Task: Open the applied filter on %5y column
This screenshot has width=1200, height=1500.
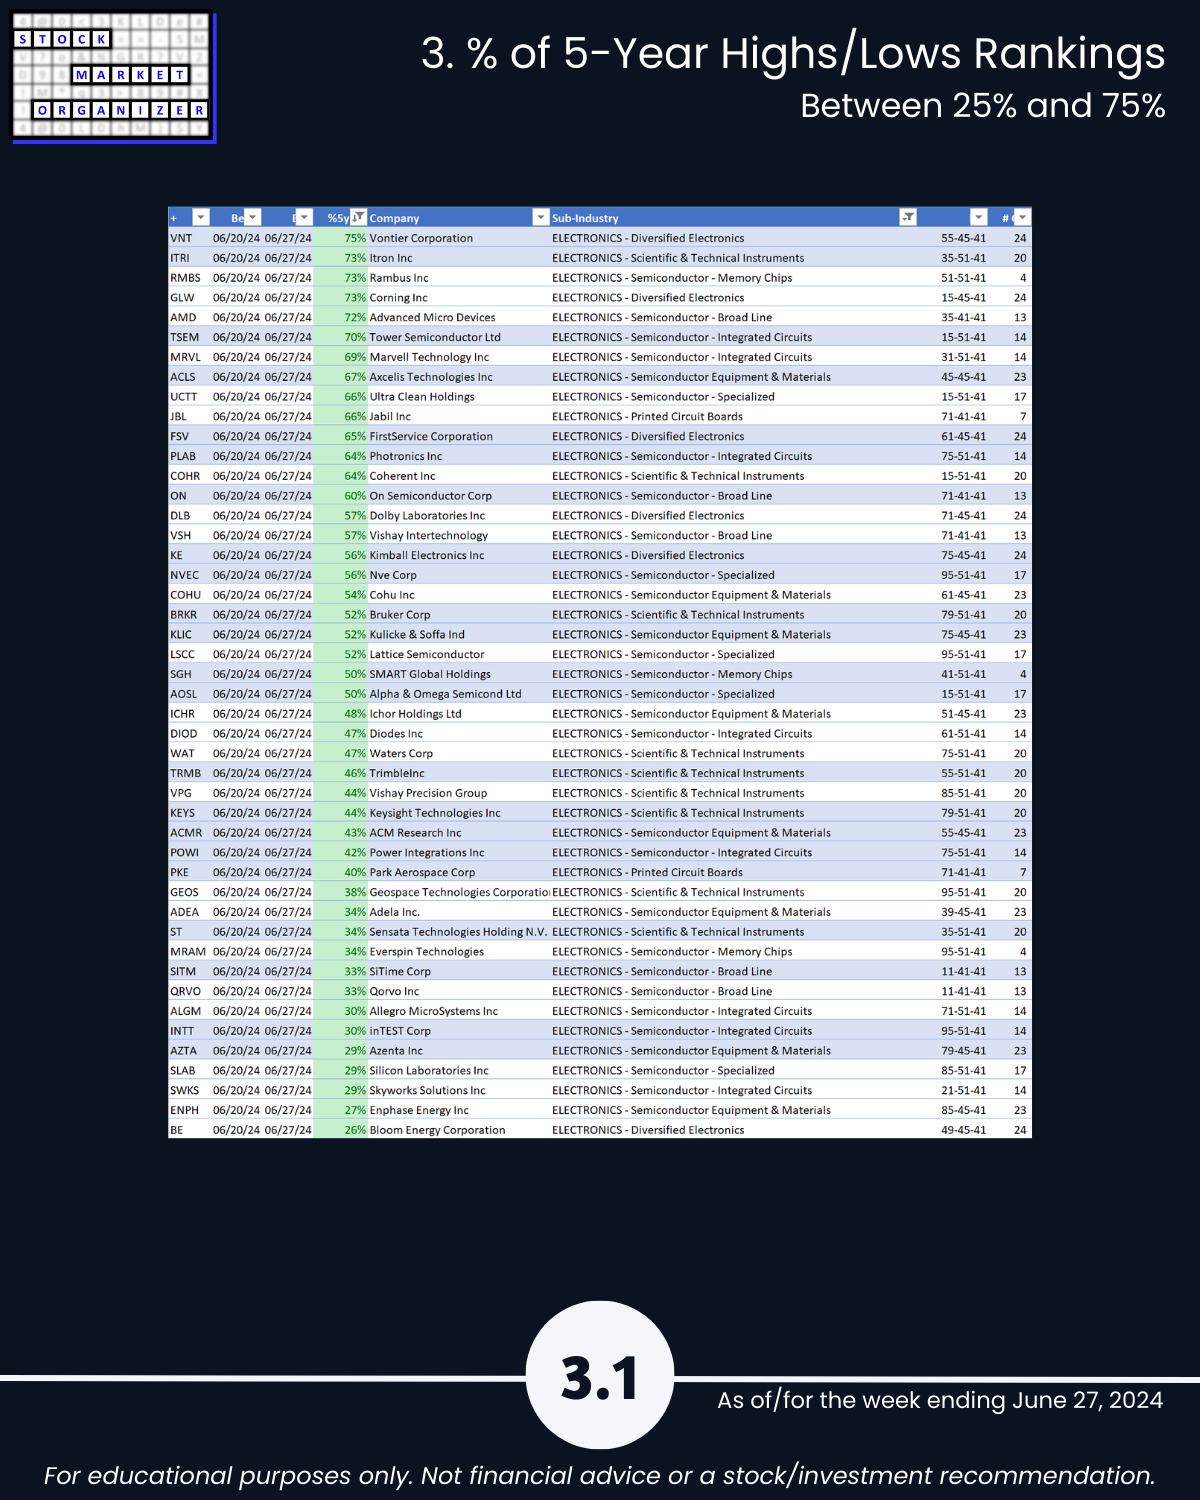Action: tap(359, 217)
